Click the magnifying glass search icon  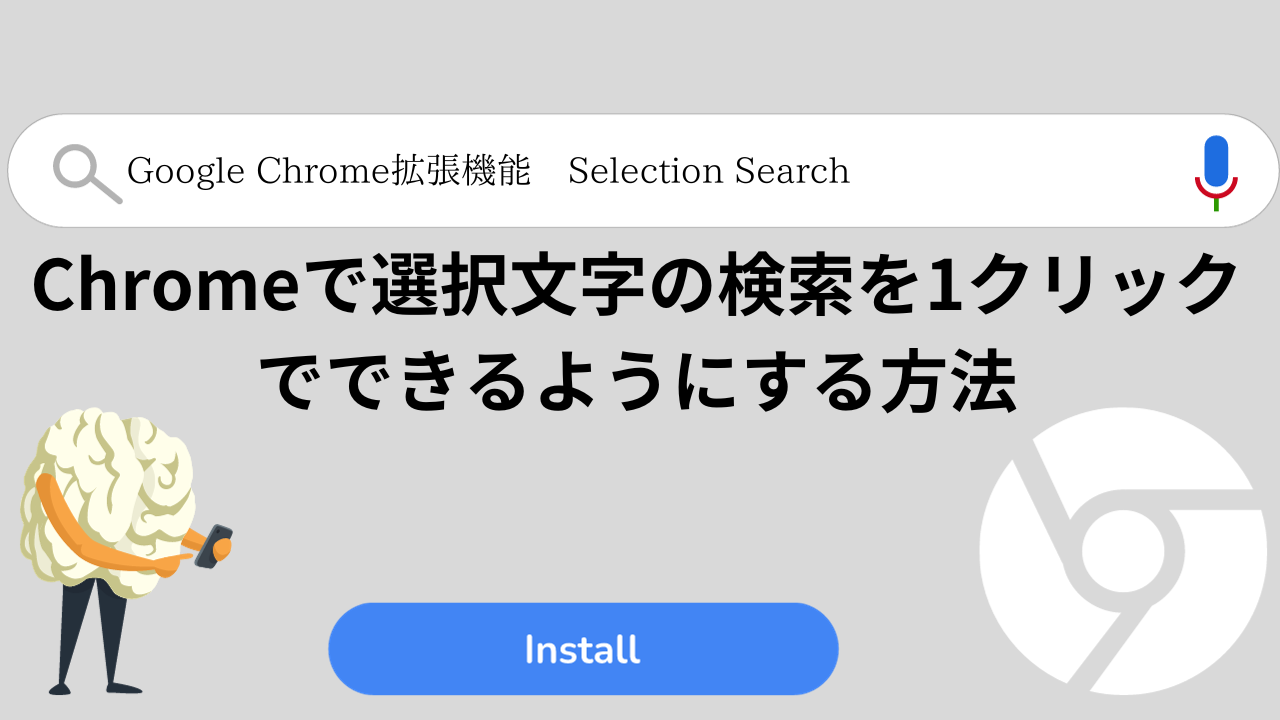(x=86, y=174)
